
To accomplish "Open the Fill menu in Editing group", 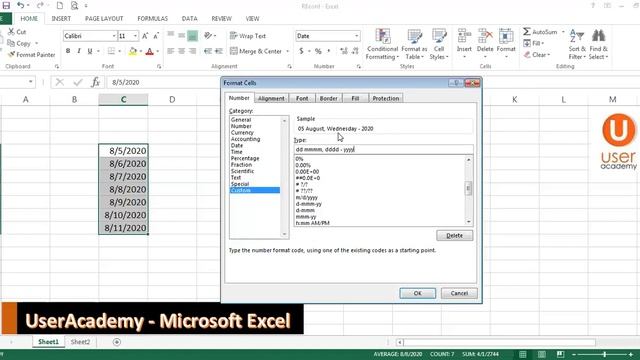I will click(534, 43).
